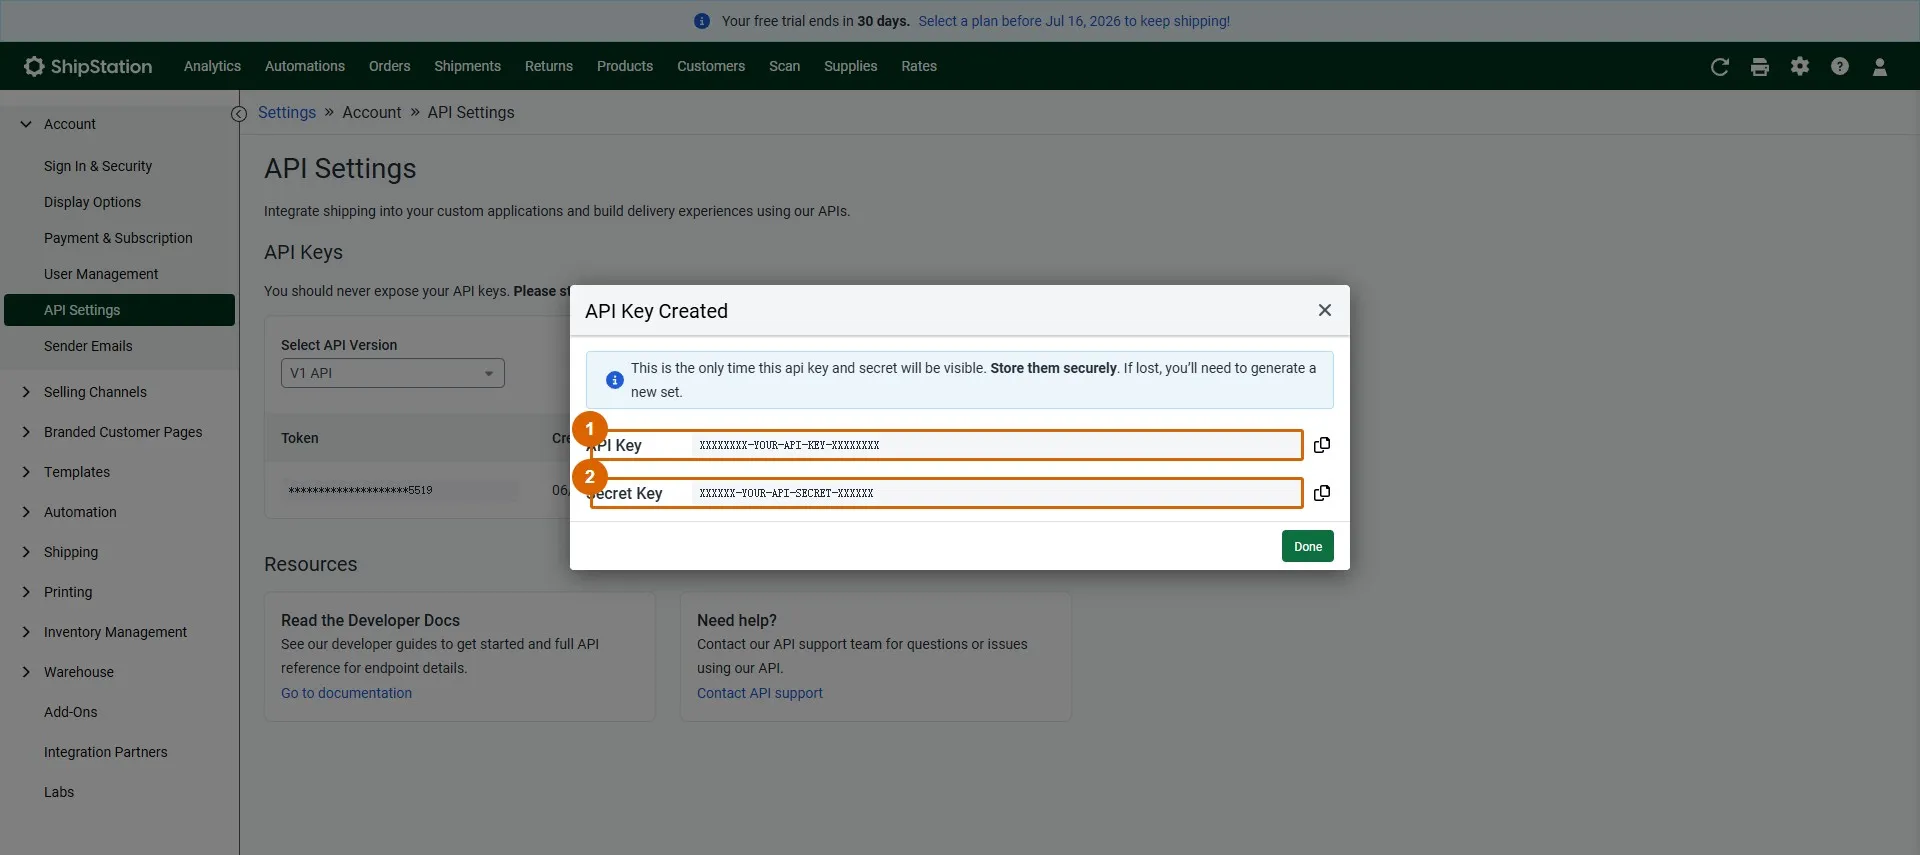
Task: Click the Done button
Action: pyautogui.click(x=1308, y=546)
